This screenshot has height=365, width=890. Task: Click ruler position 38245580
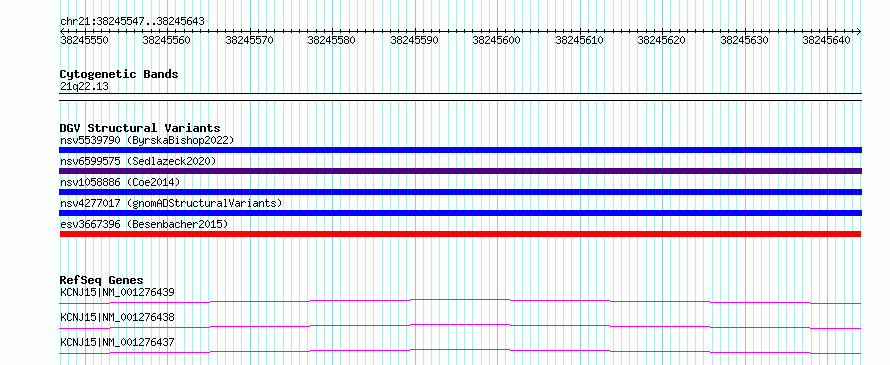(x=332, y=40)
